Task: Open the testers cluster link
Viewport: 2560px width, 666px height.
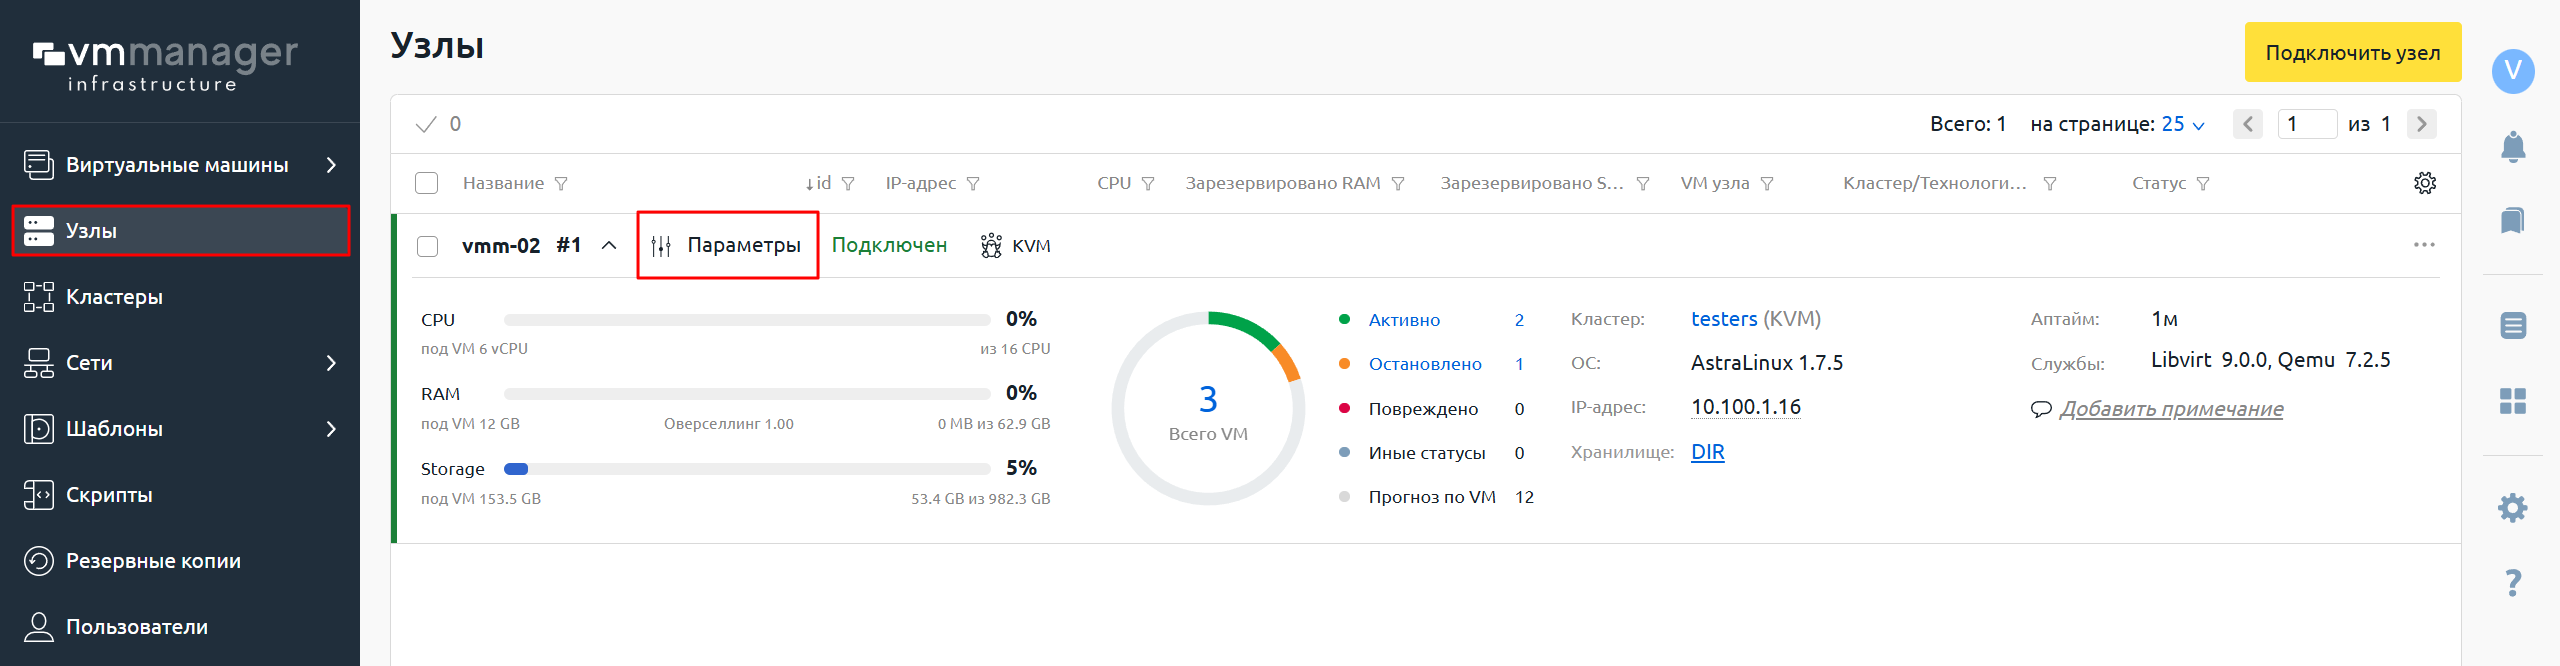Action: pos(1723,319)
